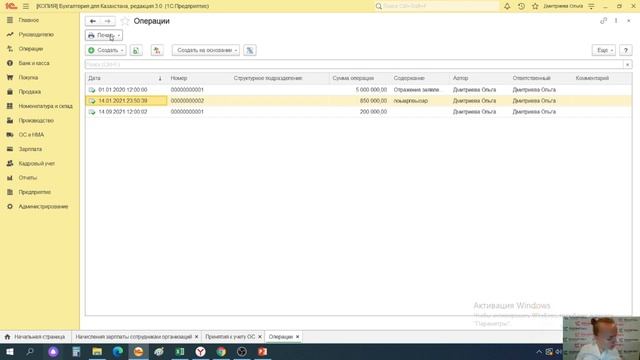640x360 pixels.
Task: Go forward with the right arrow
Action: pyautogui.click(x=107, y=21)
